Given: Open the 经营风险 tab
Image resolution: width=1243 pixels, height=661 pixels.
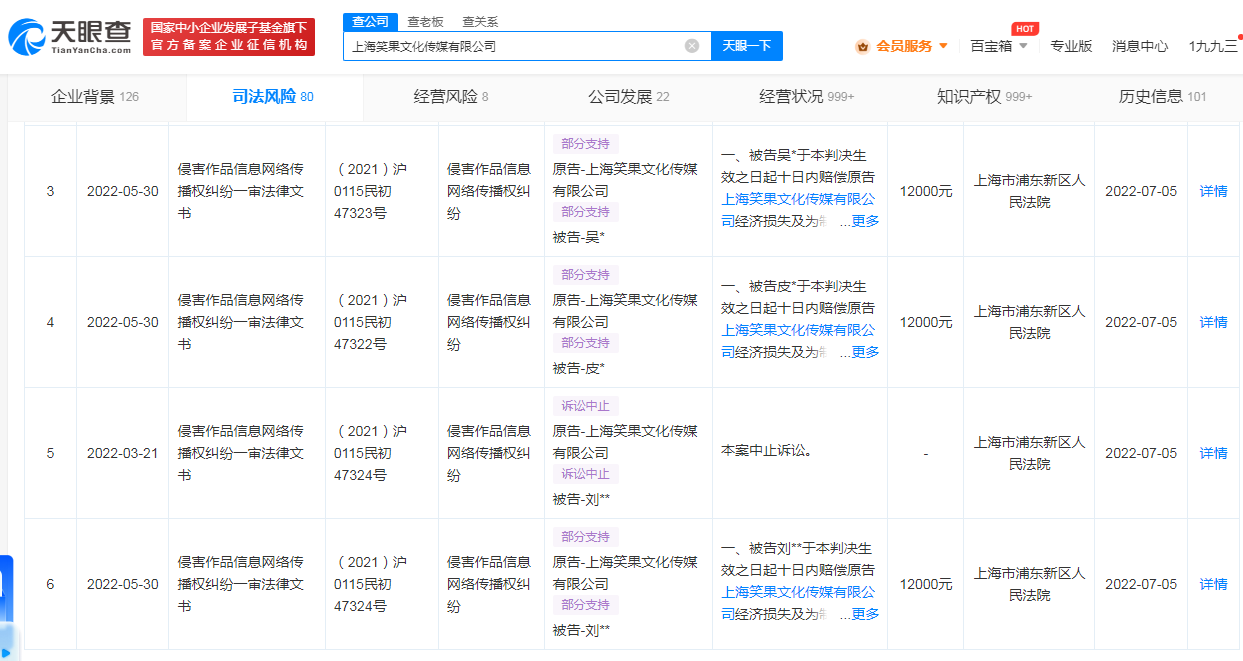Looking at the screenshot, I should [x=451, y=97].
